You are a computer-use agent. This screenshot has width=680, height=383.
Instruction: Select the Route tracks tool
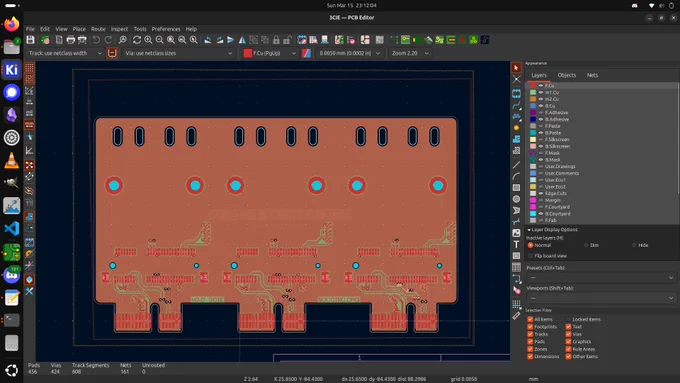click(x=516, y=105)
